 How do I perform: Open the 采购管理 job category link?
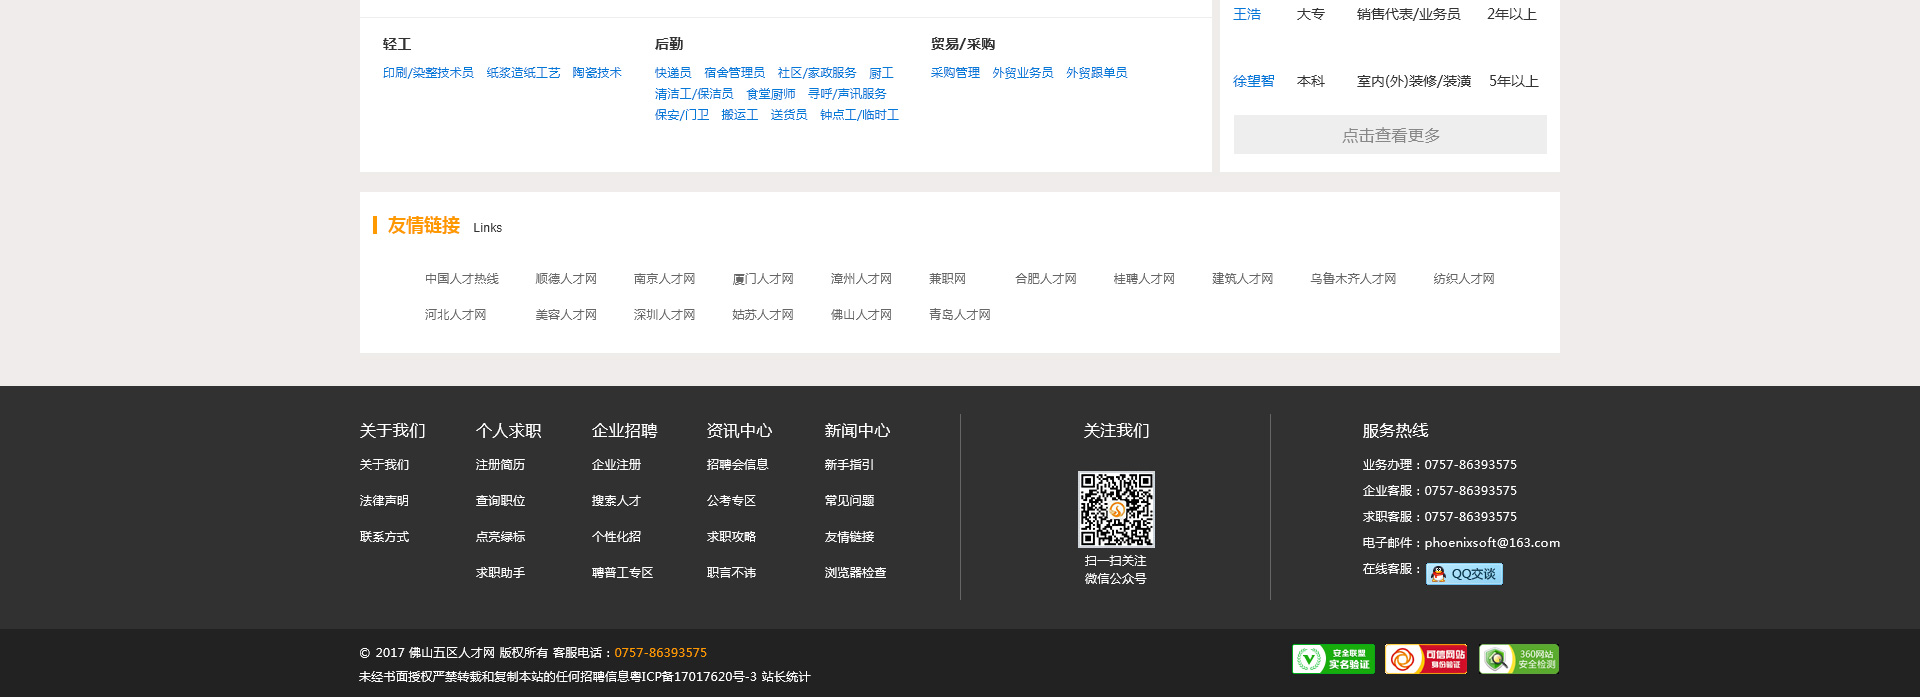pyautogui.click(x=955, y=73)
